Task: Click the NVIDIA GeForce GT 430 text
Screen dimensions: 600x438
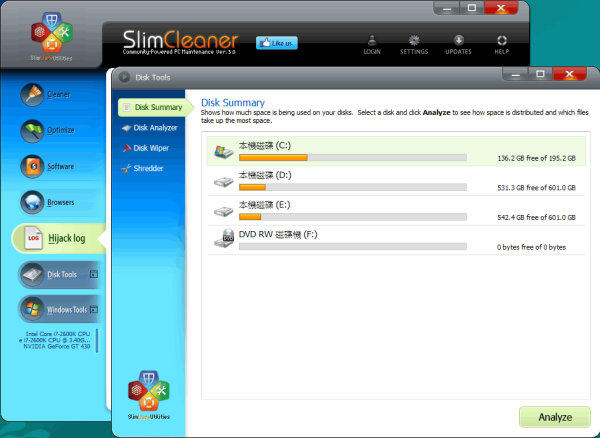Action: 57,347
